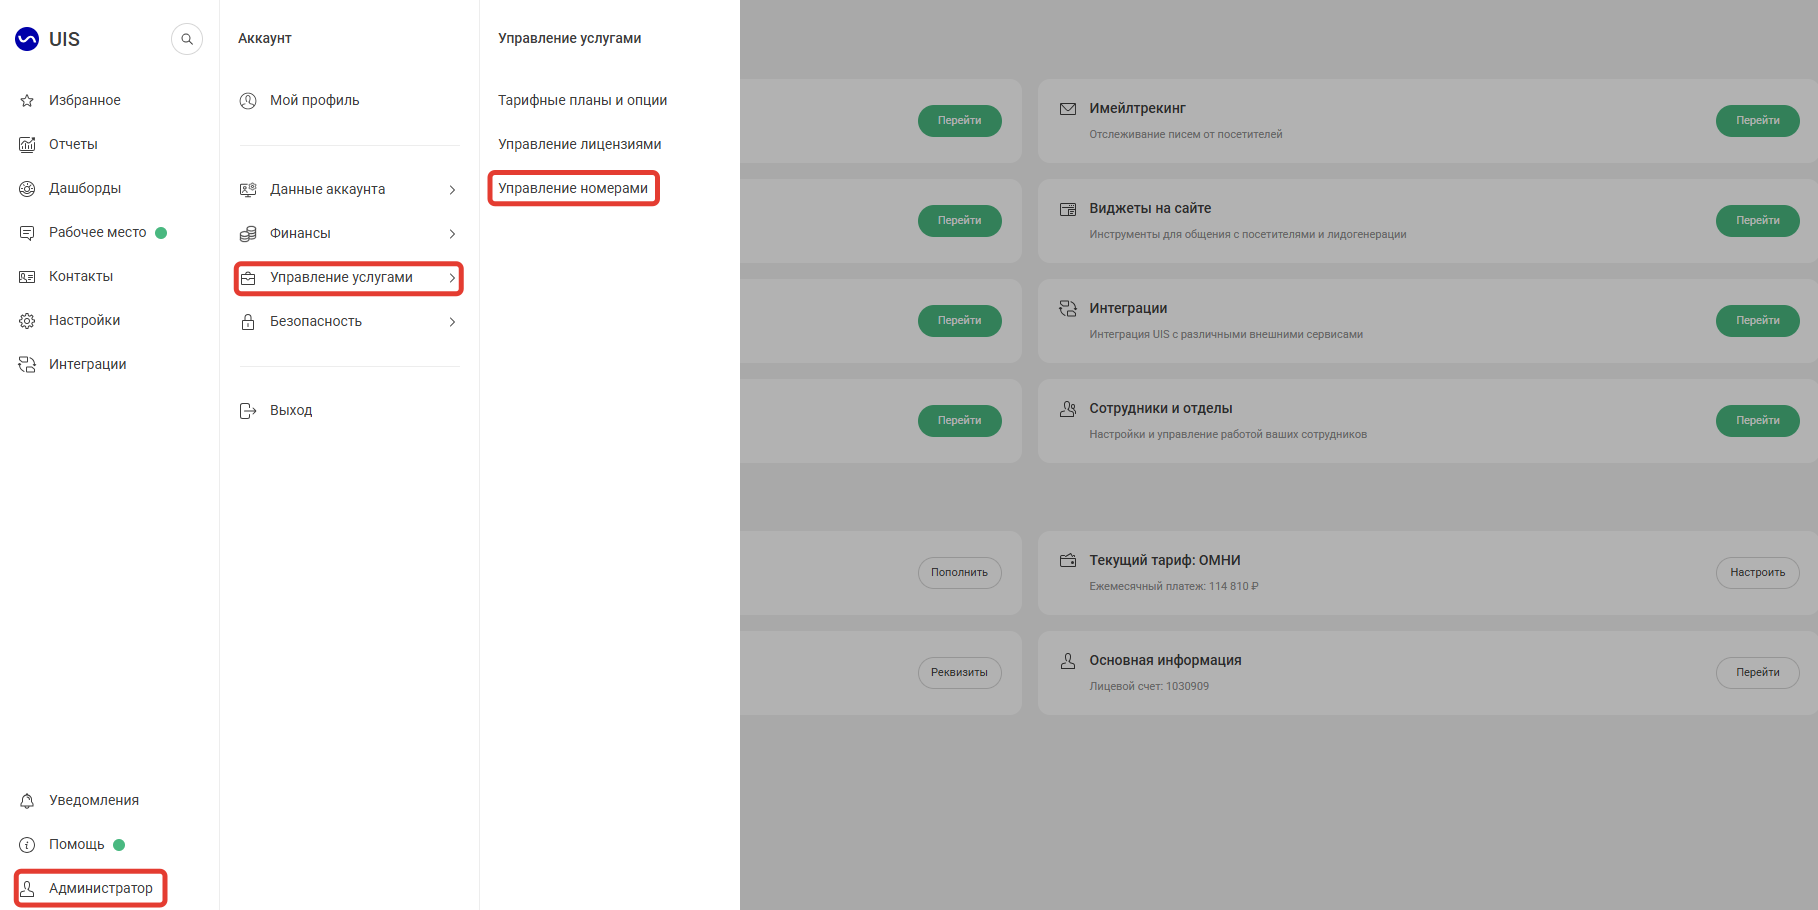Open Настройки gear icon
This screenshot has height=910, width=1818.
coord(27,320)
